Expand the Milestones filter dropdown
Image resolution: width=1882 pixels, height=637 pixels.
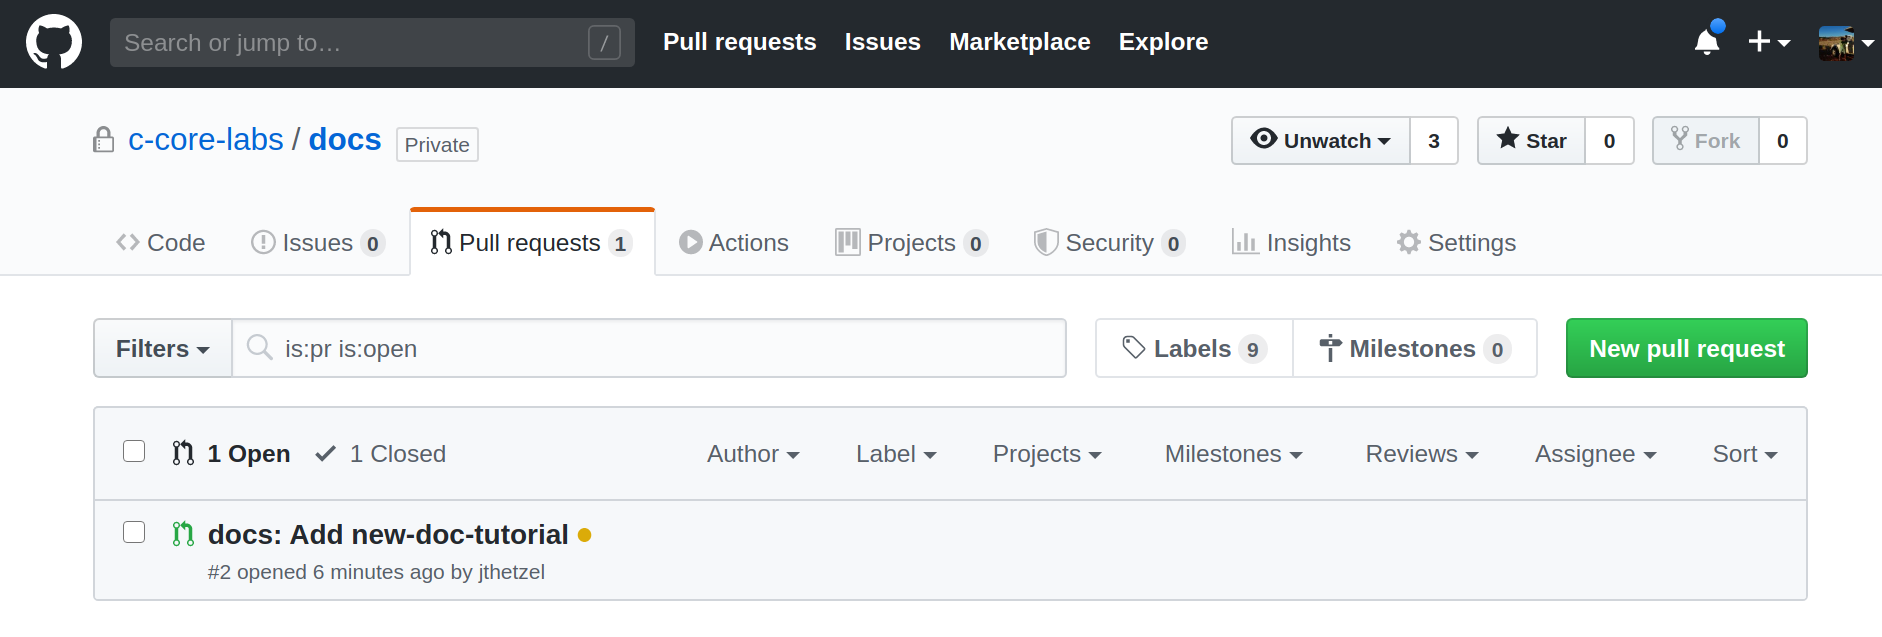pyautogui.click(x=1234, y=454)
